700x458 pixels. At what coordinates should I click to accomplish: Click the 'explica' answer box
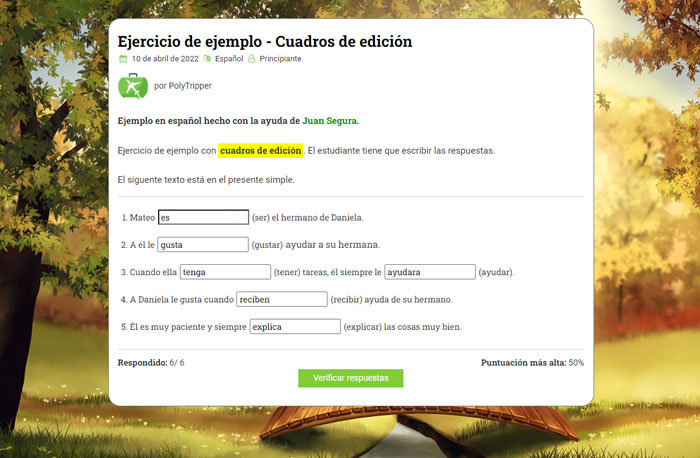[x=294, y=326]
